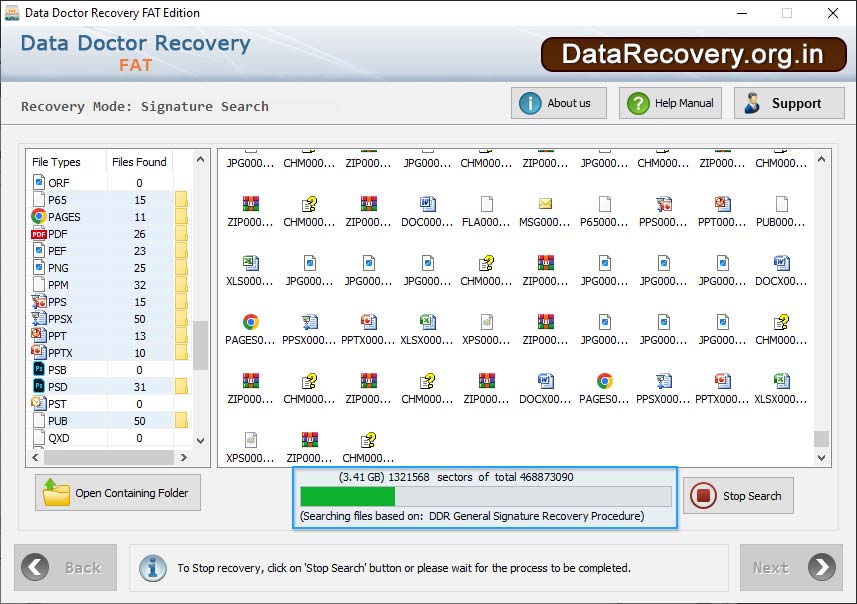Open the About us info button

point(559,103)
